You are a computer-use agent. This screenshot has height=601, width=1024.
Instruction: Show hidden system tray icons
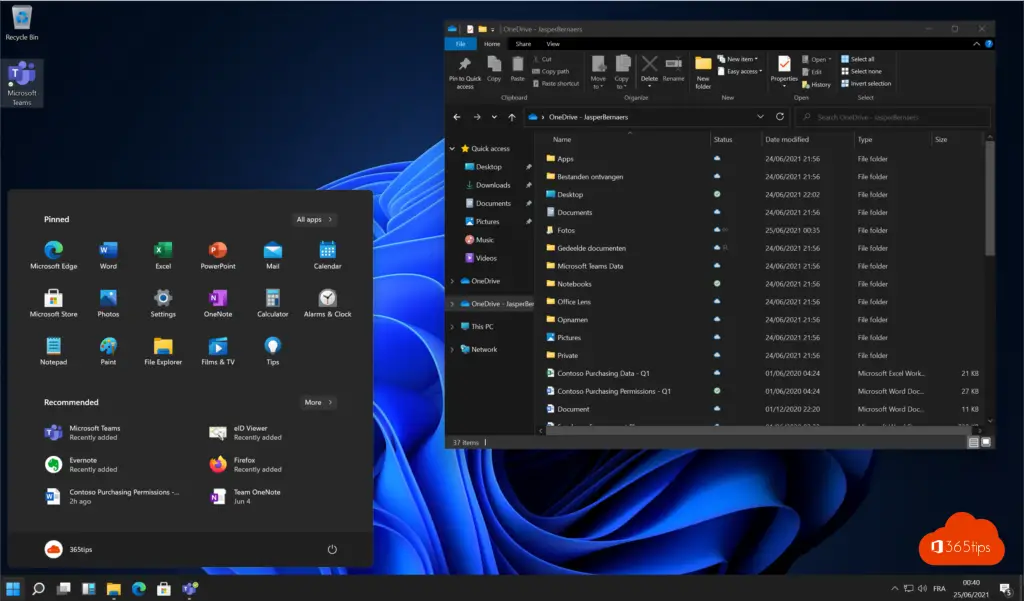coord(895,589)
